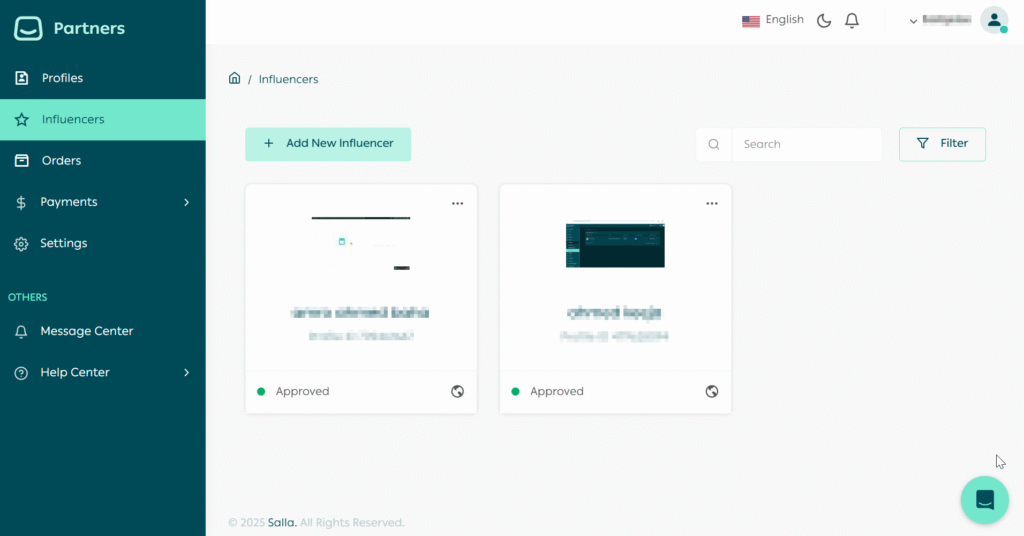Click Add New Influencer button

click(x=328, y=144)
